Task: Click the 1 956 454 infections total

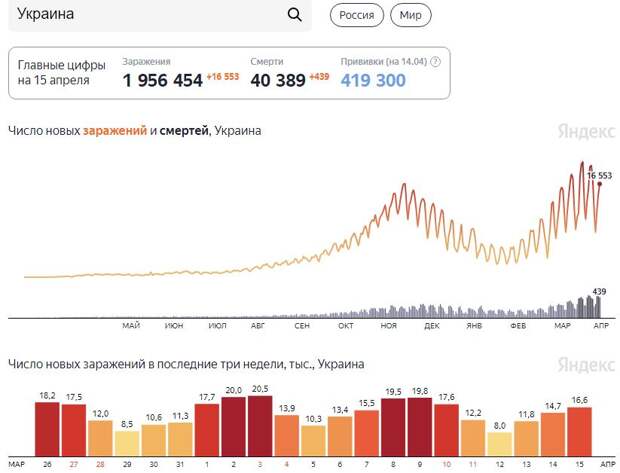Action: 163,80
